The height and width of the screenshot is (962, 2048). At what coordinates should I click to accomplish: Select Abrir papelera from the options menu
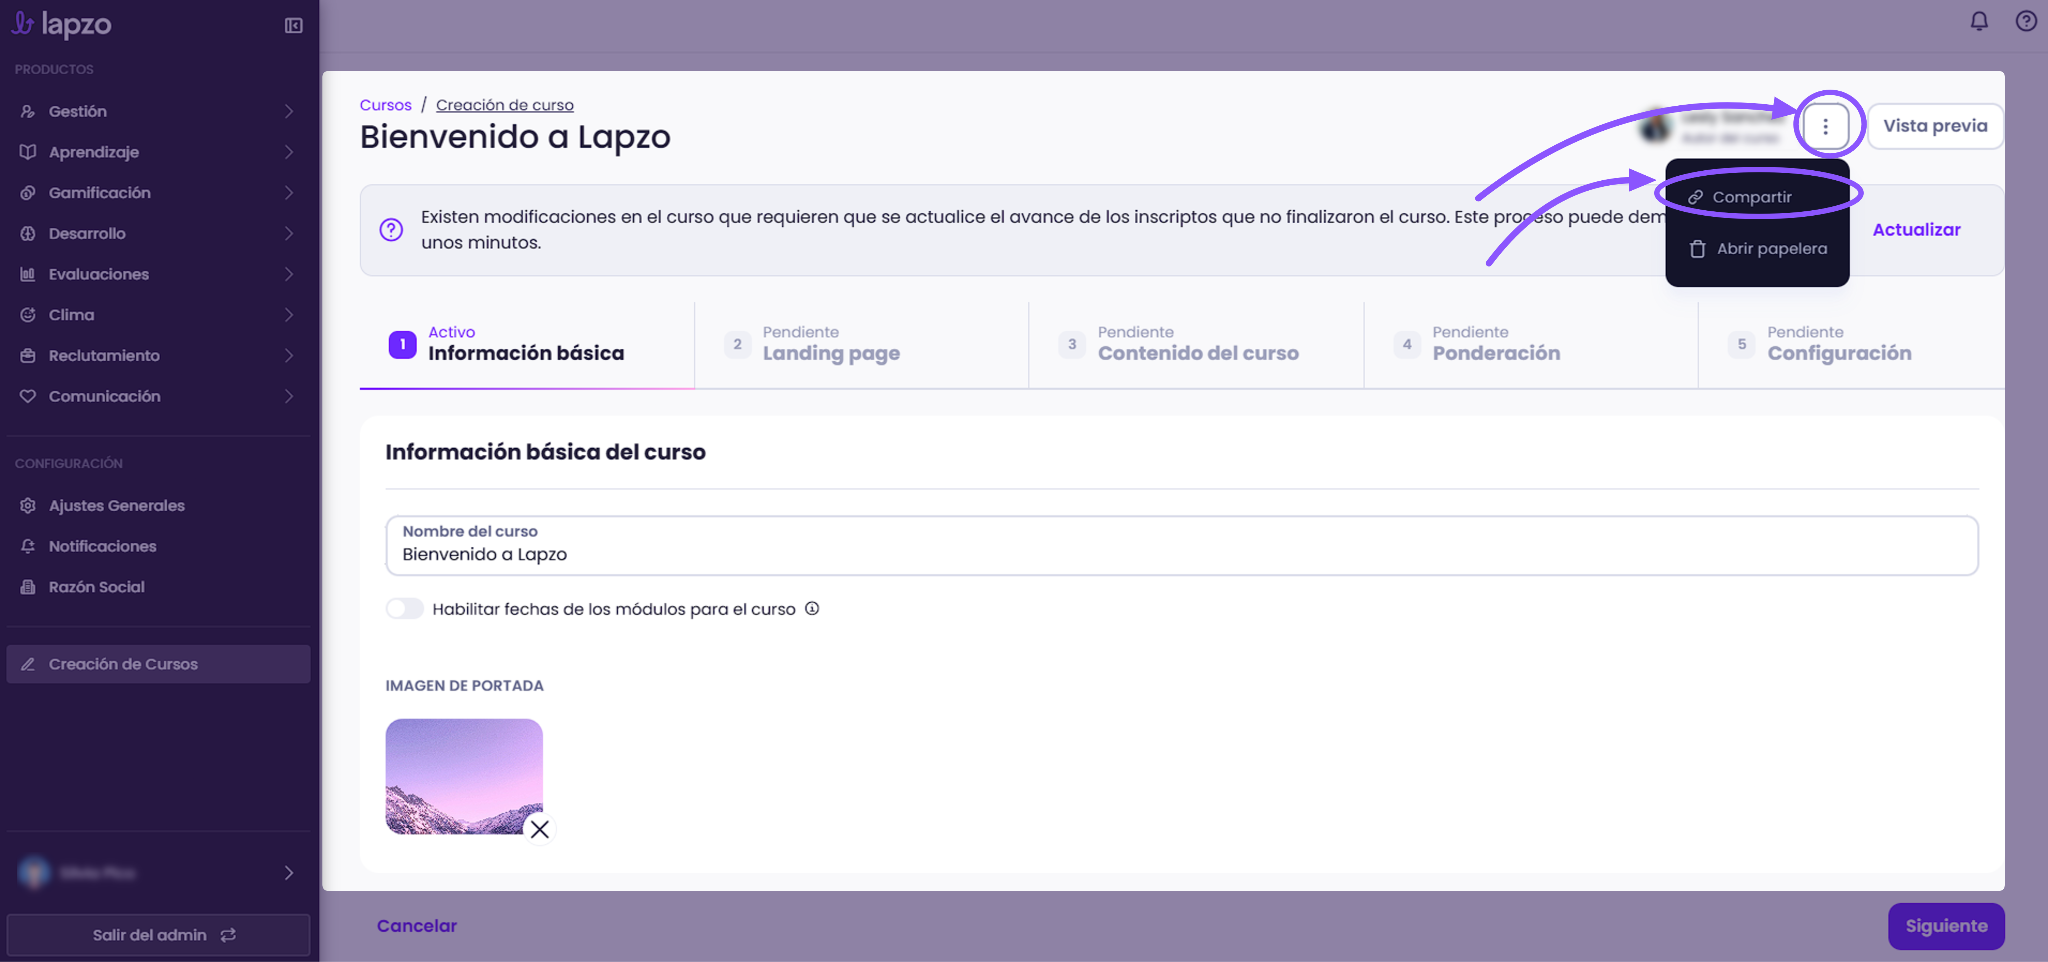1757,248
